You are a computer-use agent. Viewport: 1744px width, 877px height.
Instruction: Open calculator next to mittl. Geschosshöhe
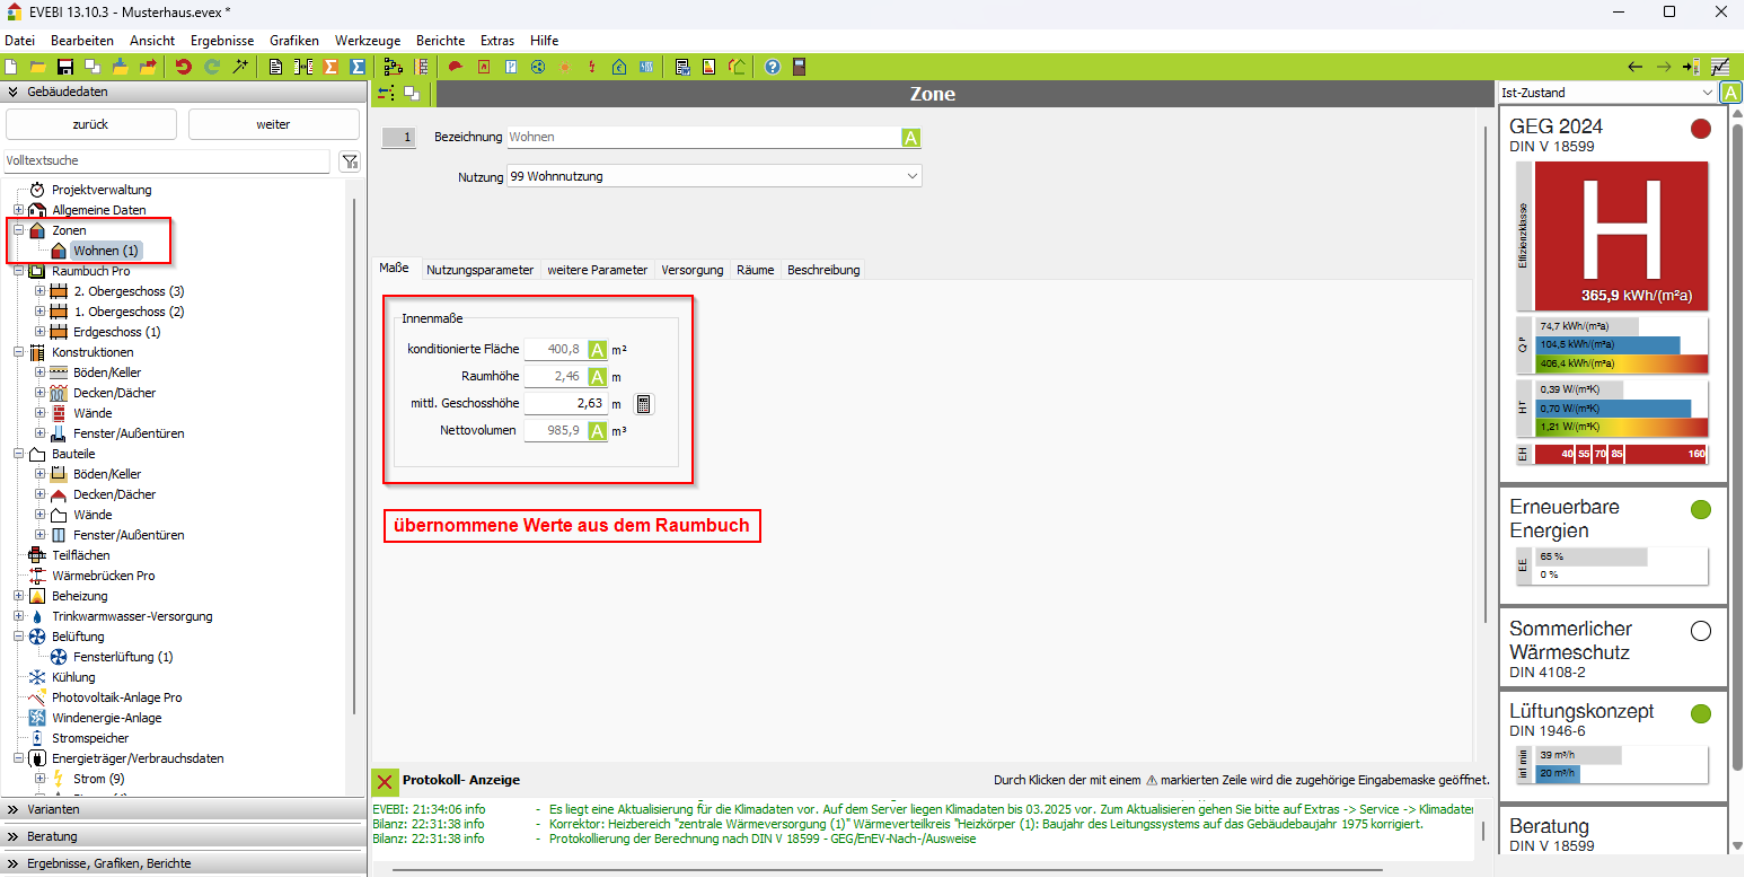(643, 404)
